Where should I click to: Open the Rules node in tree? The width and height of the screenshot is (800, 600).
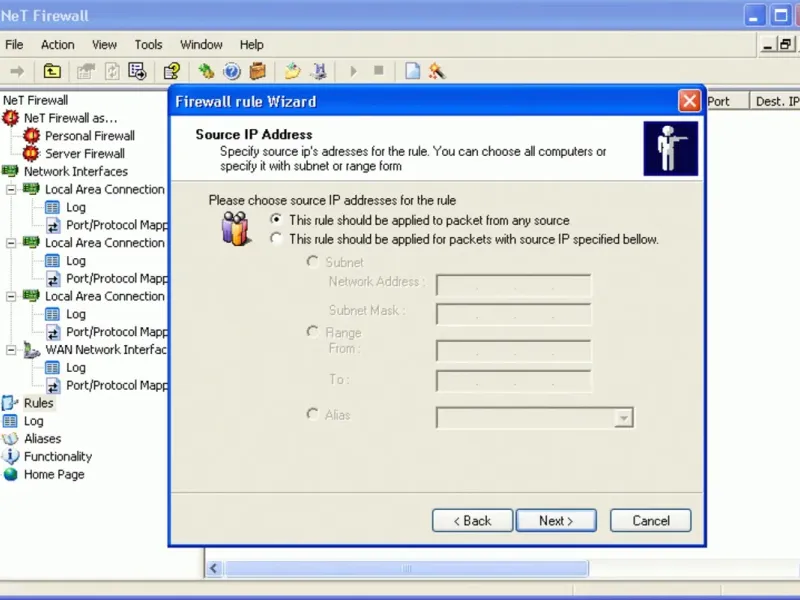pos(38,403)
